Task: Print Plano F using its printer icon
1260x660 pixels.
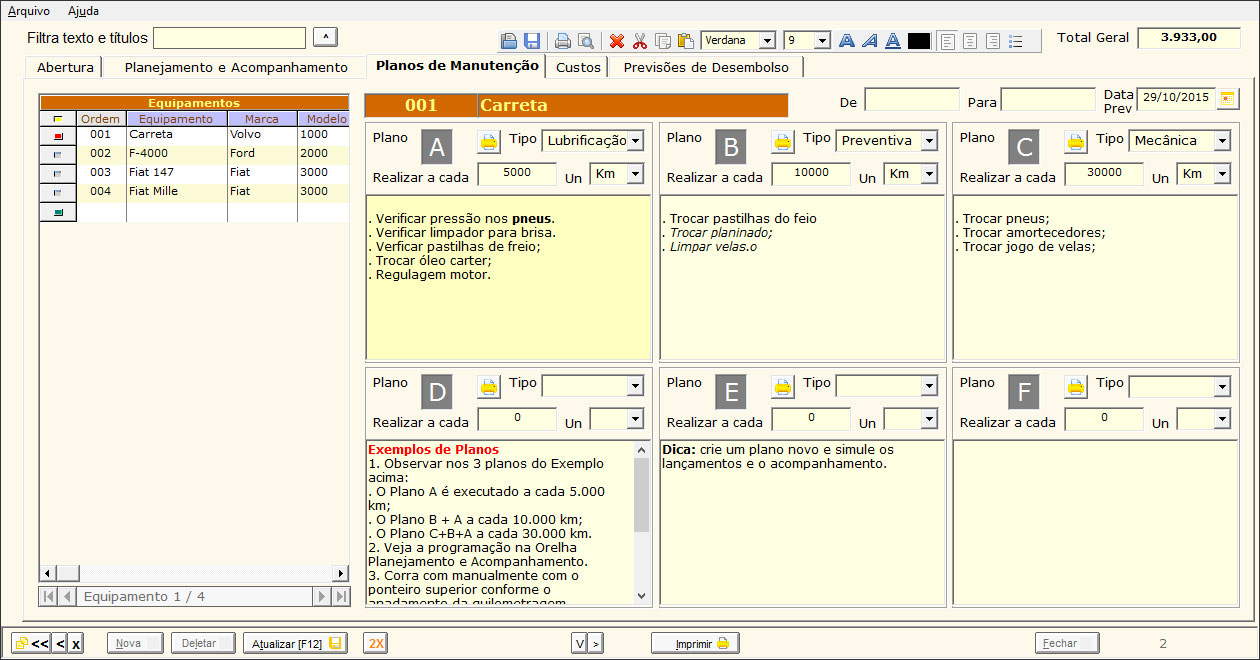Action: pos(1076,386)
